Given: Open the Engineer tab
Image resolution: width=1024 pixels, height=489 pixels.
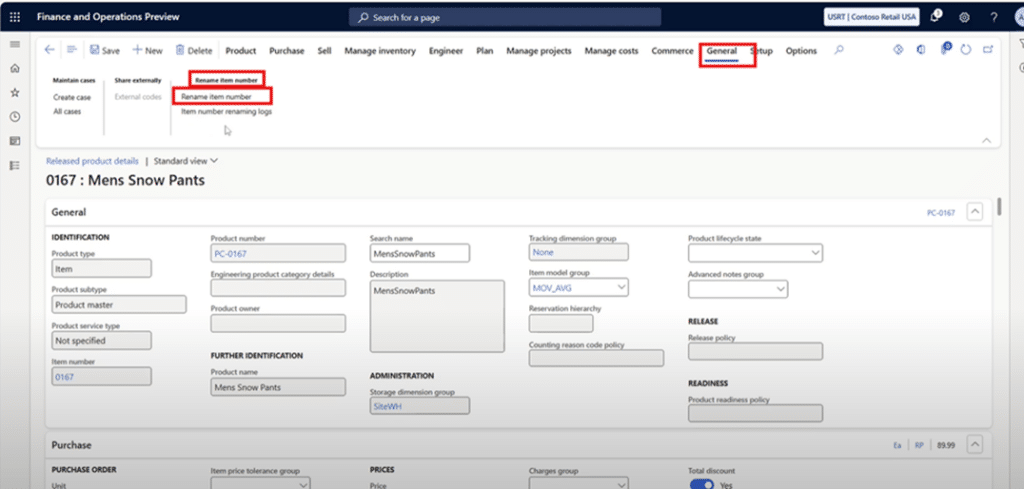Looking at the screenshot, I should point(446,51).
